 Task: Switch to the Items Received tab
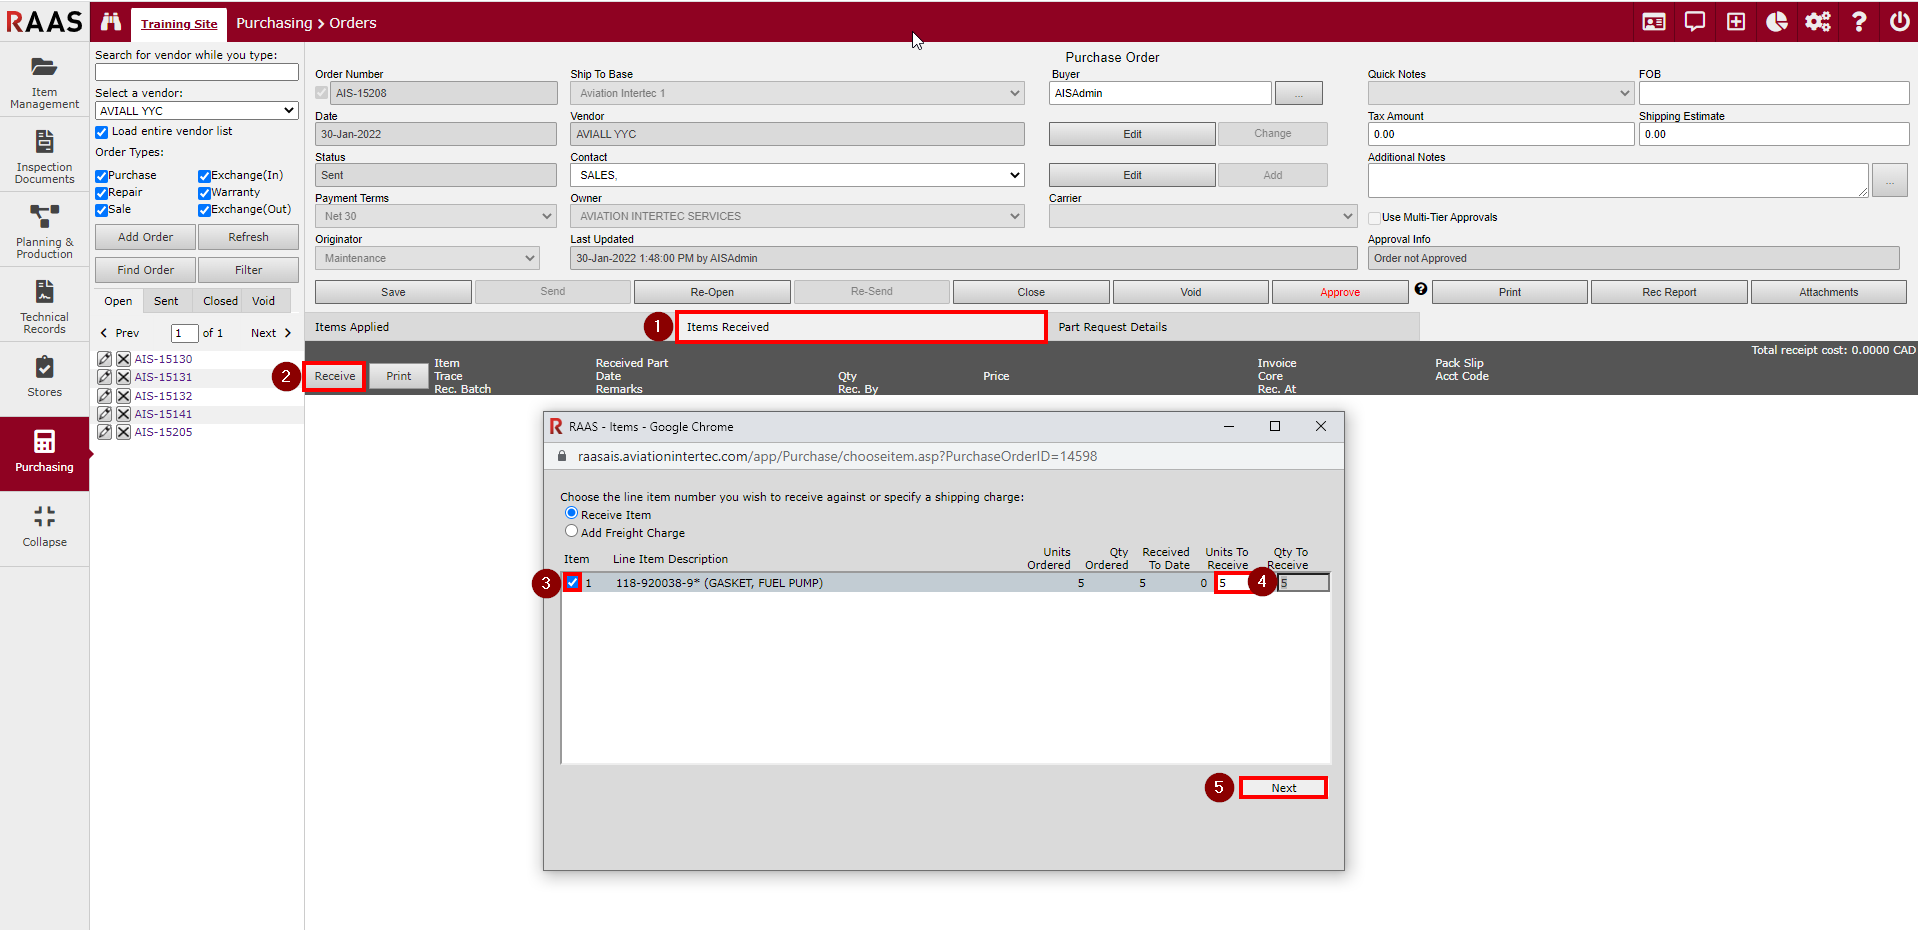tap(860, 327)
